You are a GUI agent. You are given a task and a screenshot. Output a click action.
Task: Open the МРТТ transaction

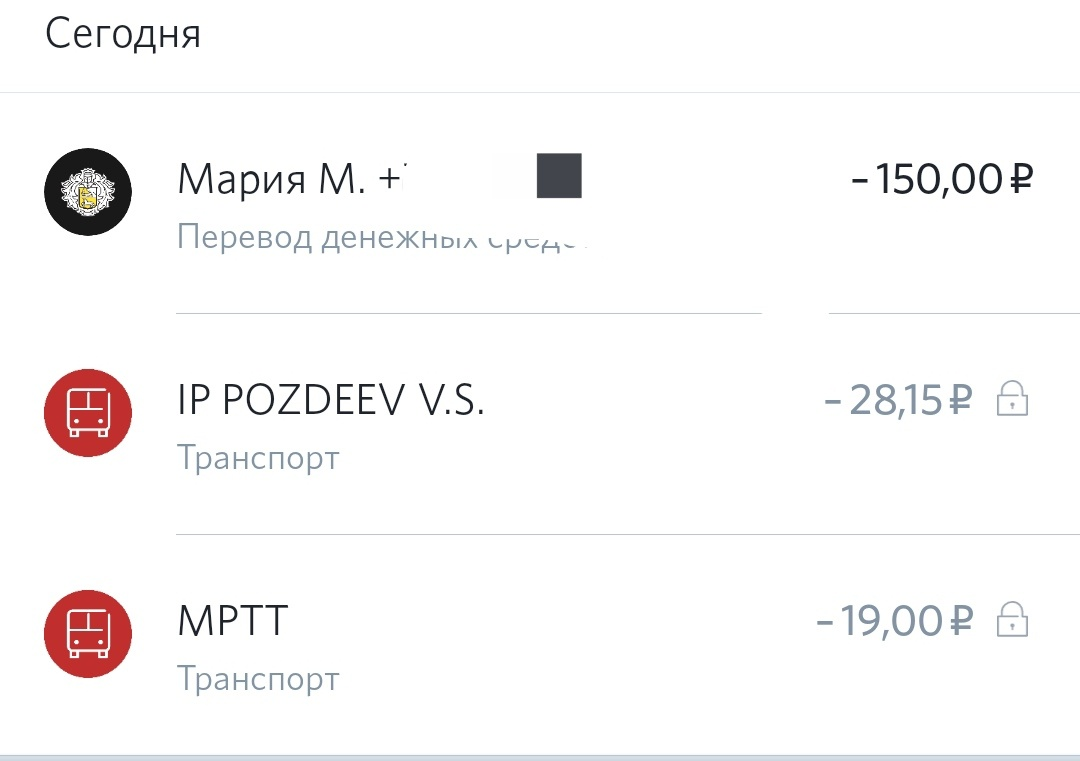pos(540,645)
